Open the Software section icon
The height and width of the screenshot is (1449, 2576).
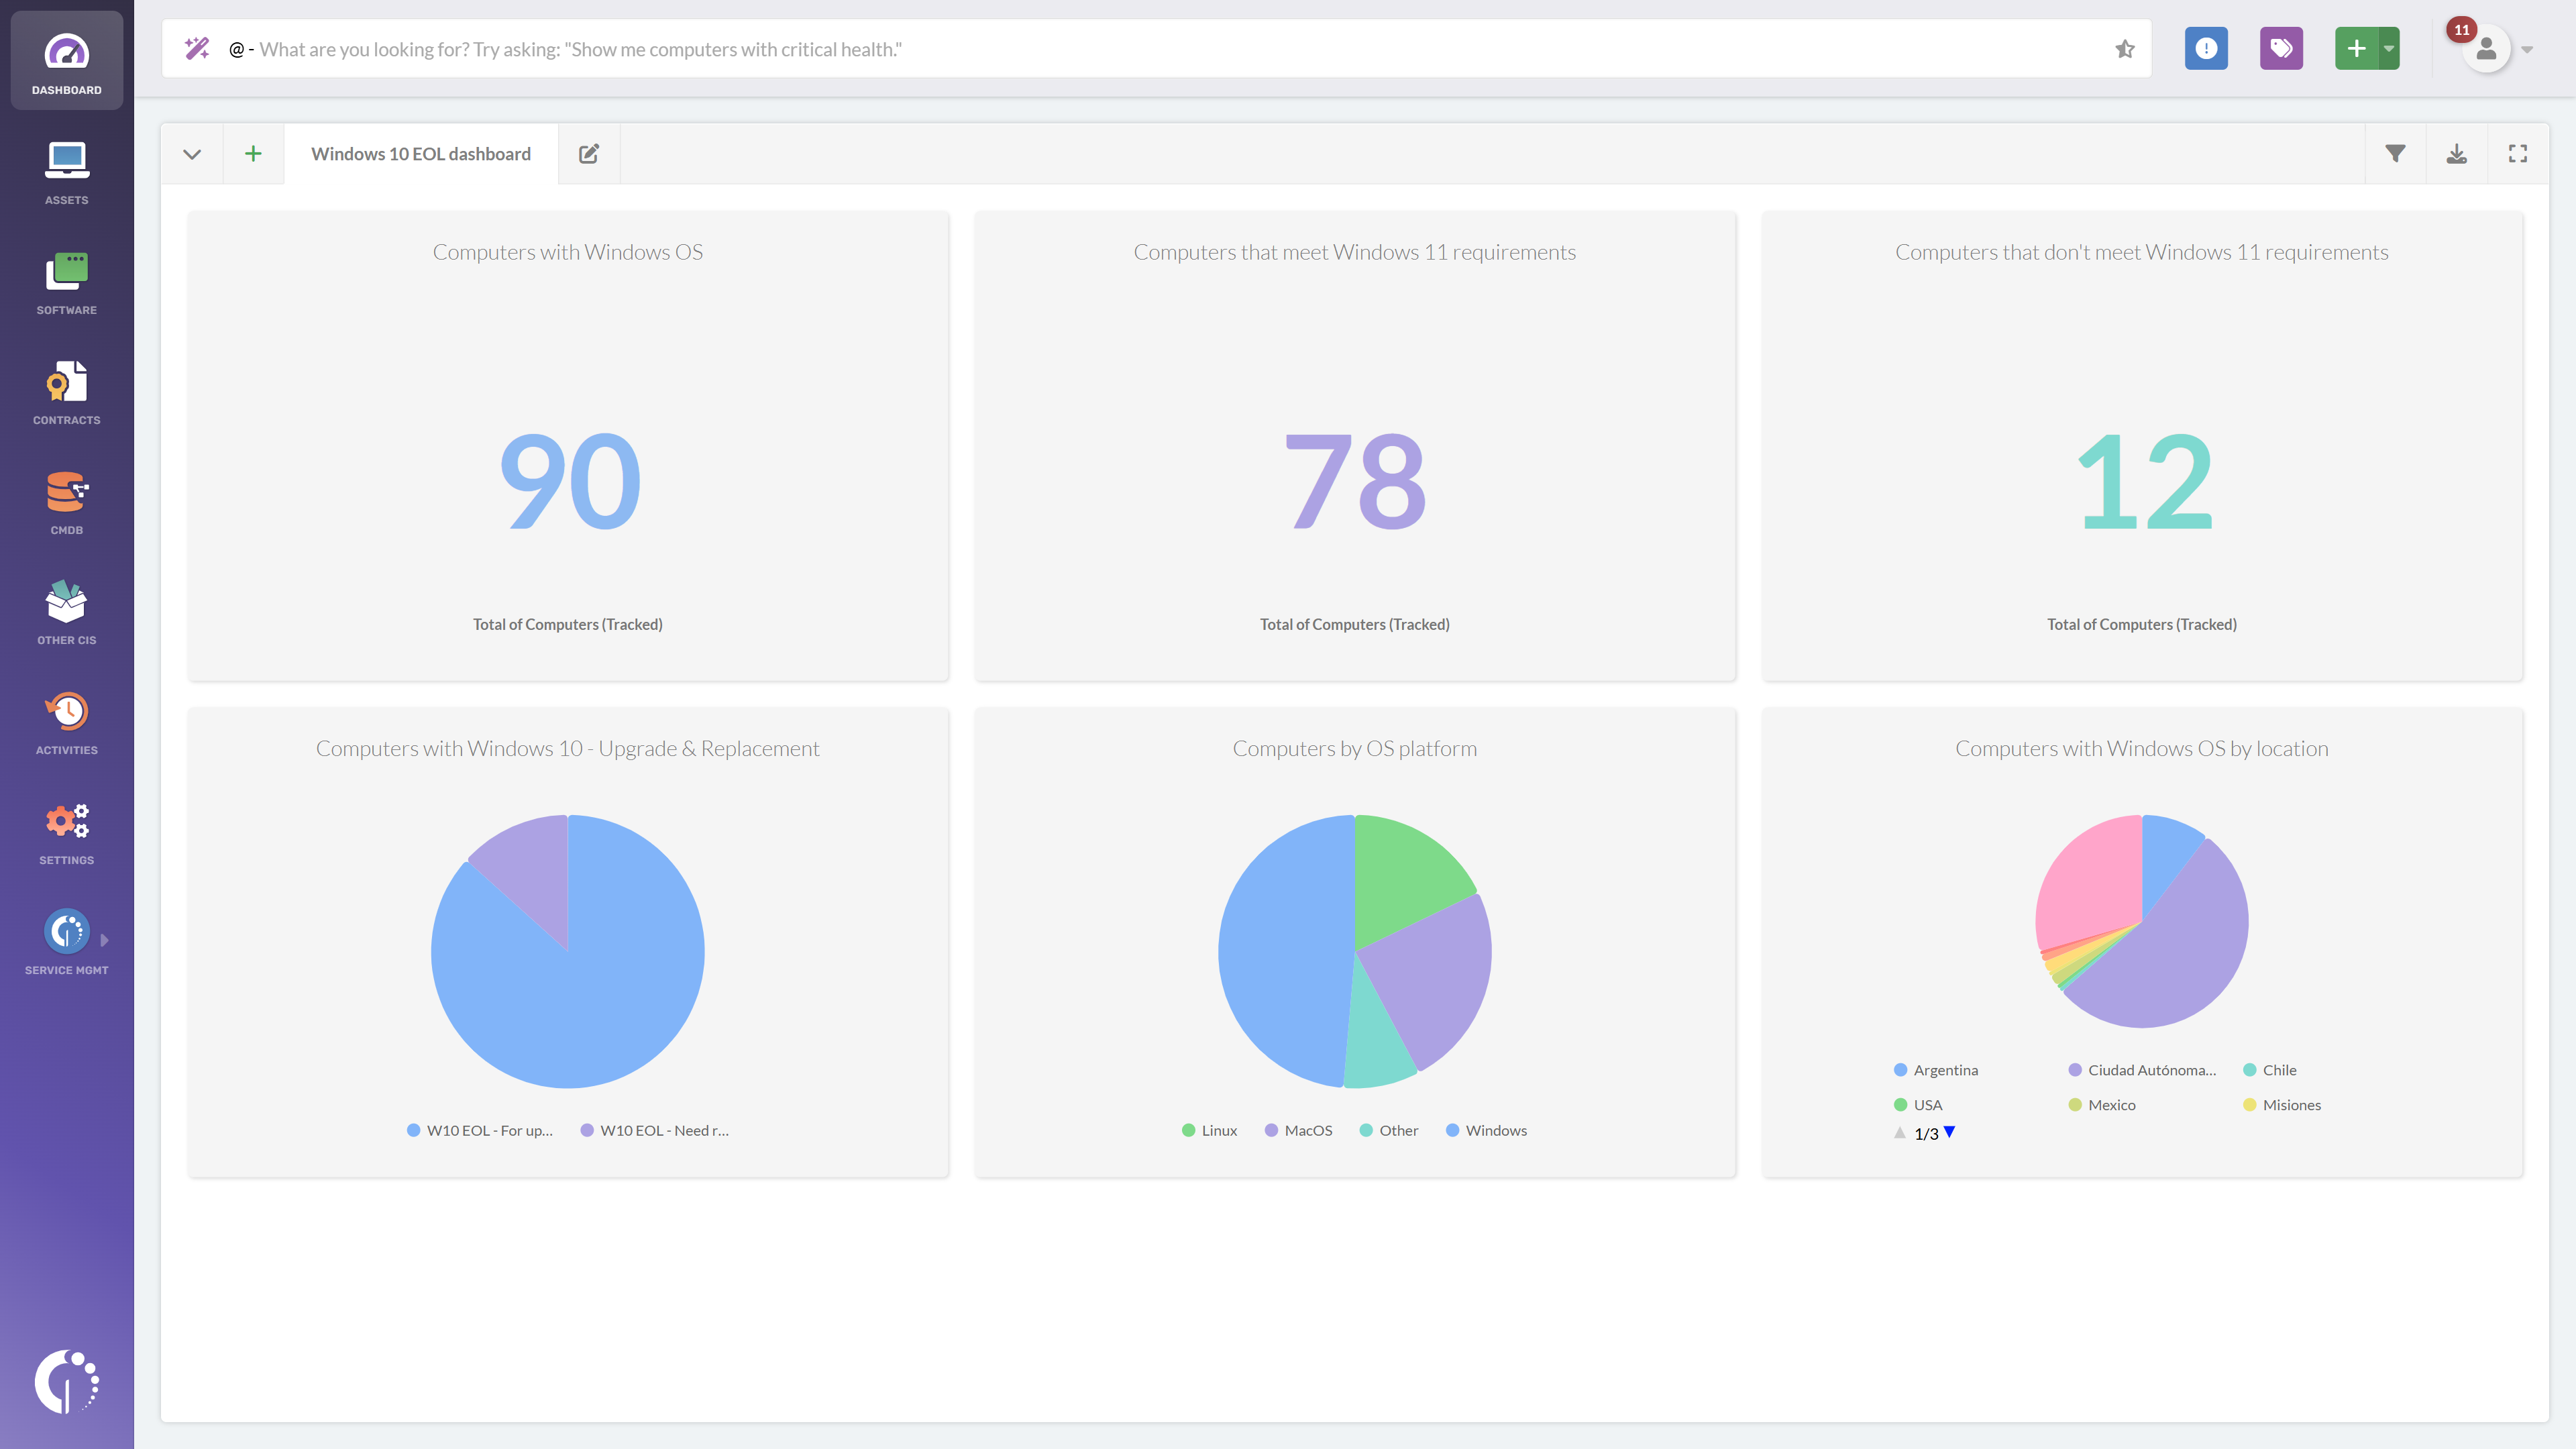(x=66, y=282)
